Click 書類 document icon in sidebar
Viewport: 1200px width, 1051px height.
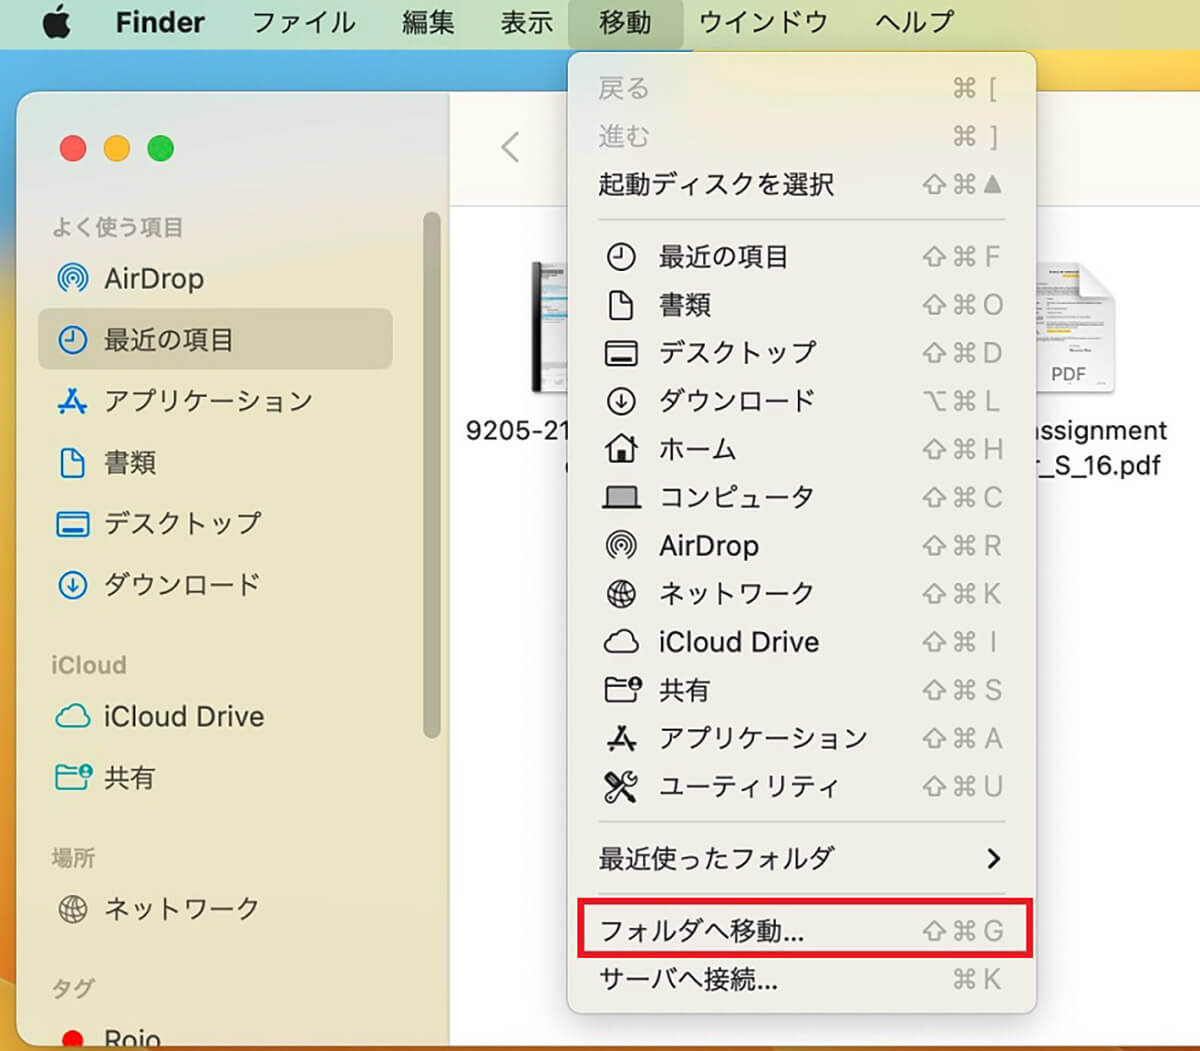click(x=72, y=463)
